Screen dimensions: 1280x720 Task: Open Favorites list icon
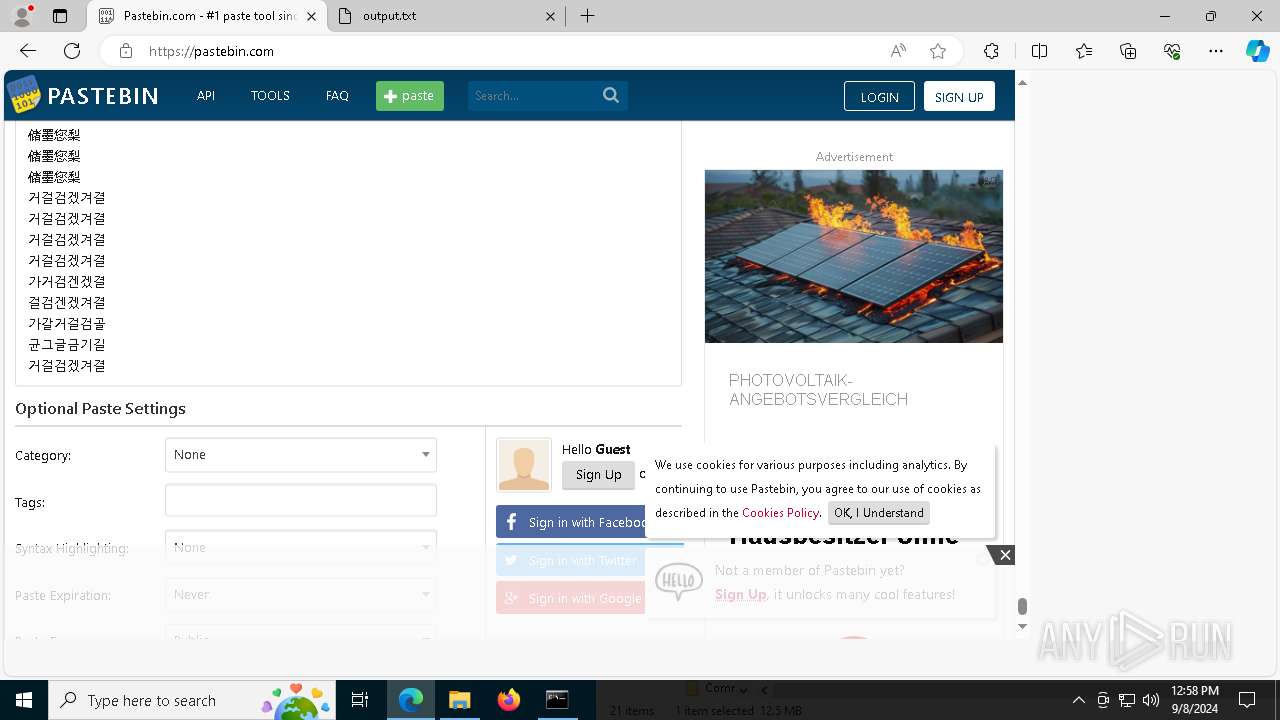pyautogui.click(x=1084, y=51)
